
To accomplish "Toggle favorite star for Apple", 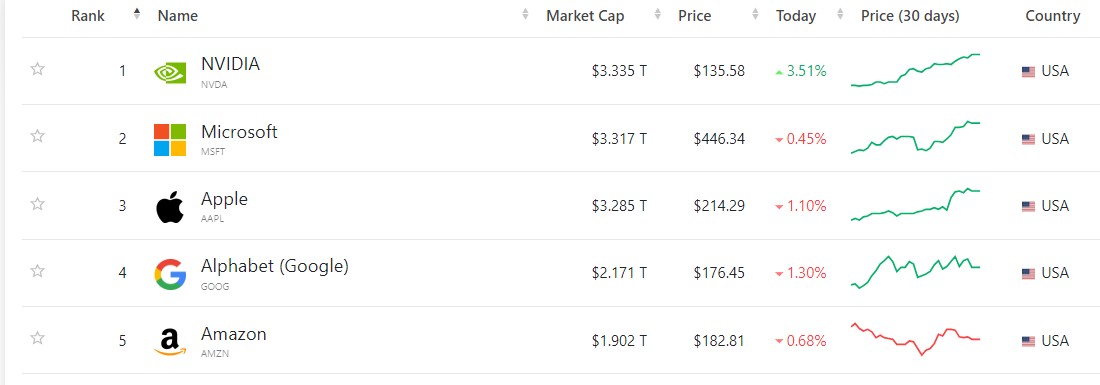I will click(x=38, y=204).
